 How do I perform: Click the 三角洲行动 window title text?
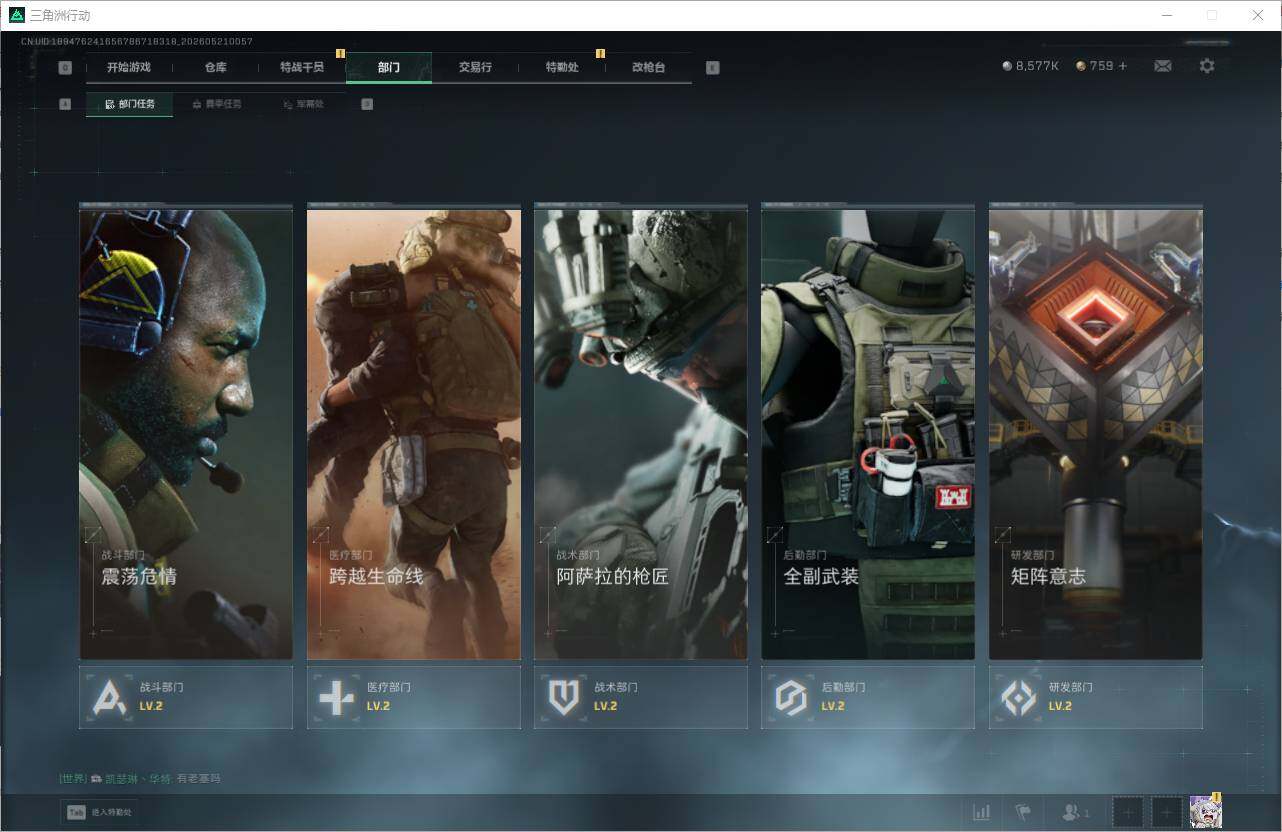pyautogui.click(x=61, y=15)
